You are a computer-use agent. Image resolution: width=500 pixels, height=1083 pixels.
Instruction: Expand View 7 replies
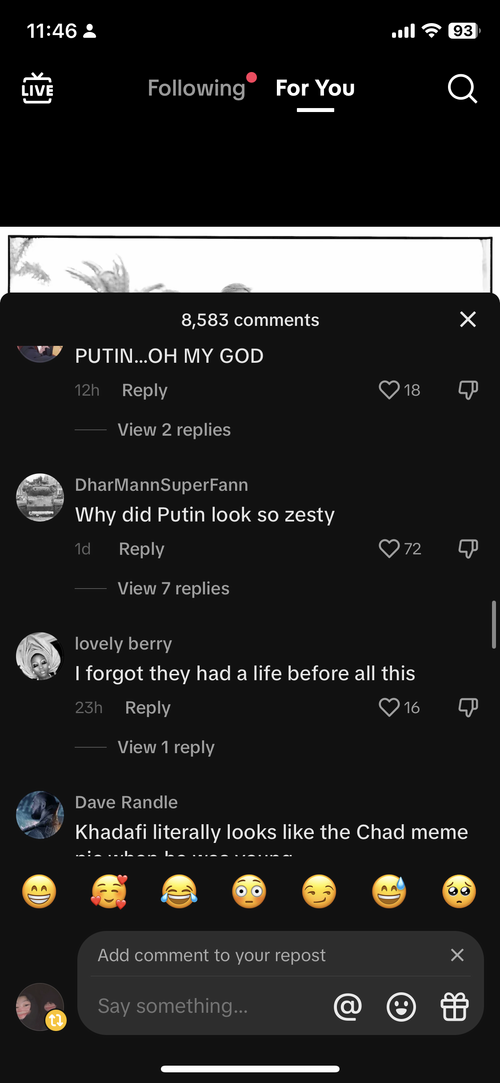pos(173,588)
